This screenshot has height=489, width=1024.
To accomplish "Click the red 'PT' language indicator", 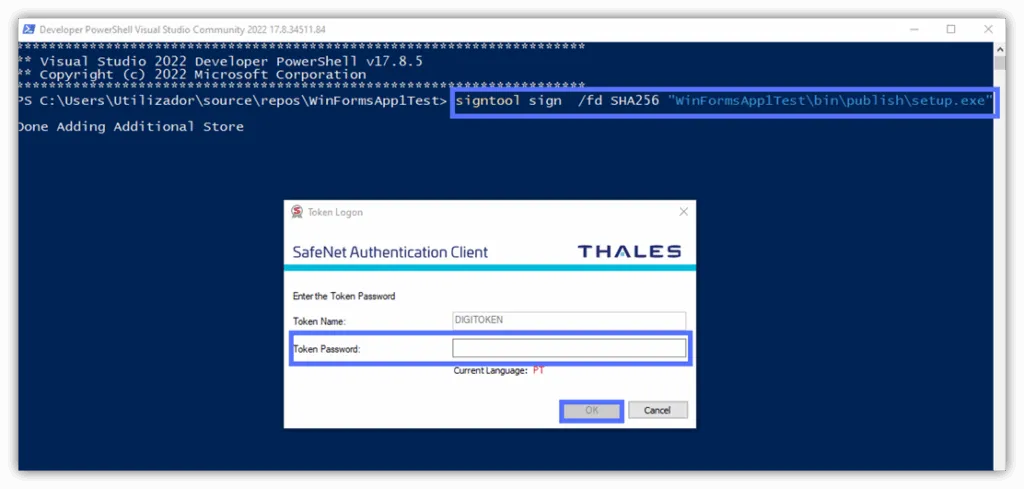I will (x=538, y=371).
